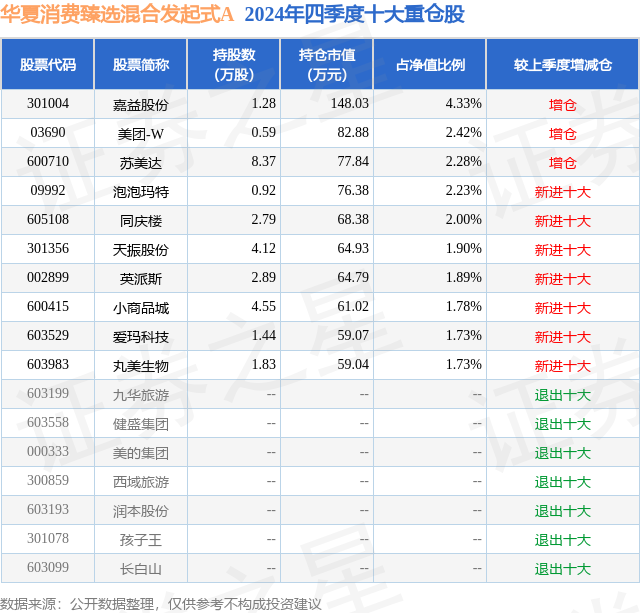Click 退出十大 in the 孩子王 row
The image size is (640, 613).
(563, 540)
